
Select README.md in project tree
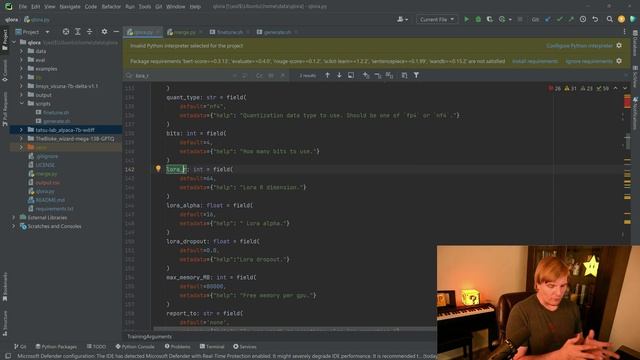(x=50, y=200)
